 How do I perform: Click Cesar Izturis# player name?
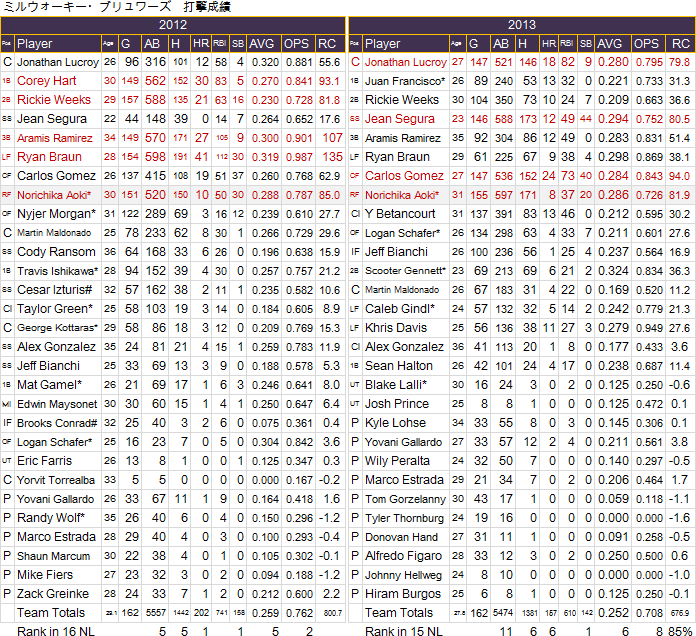(x=55, y=290)
